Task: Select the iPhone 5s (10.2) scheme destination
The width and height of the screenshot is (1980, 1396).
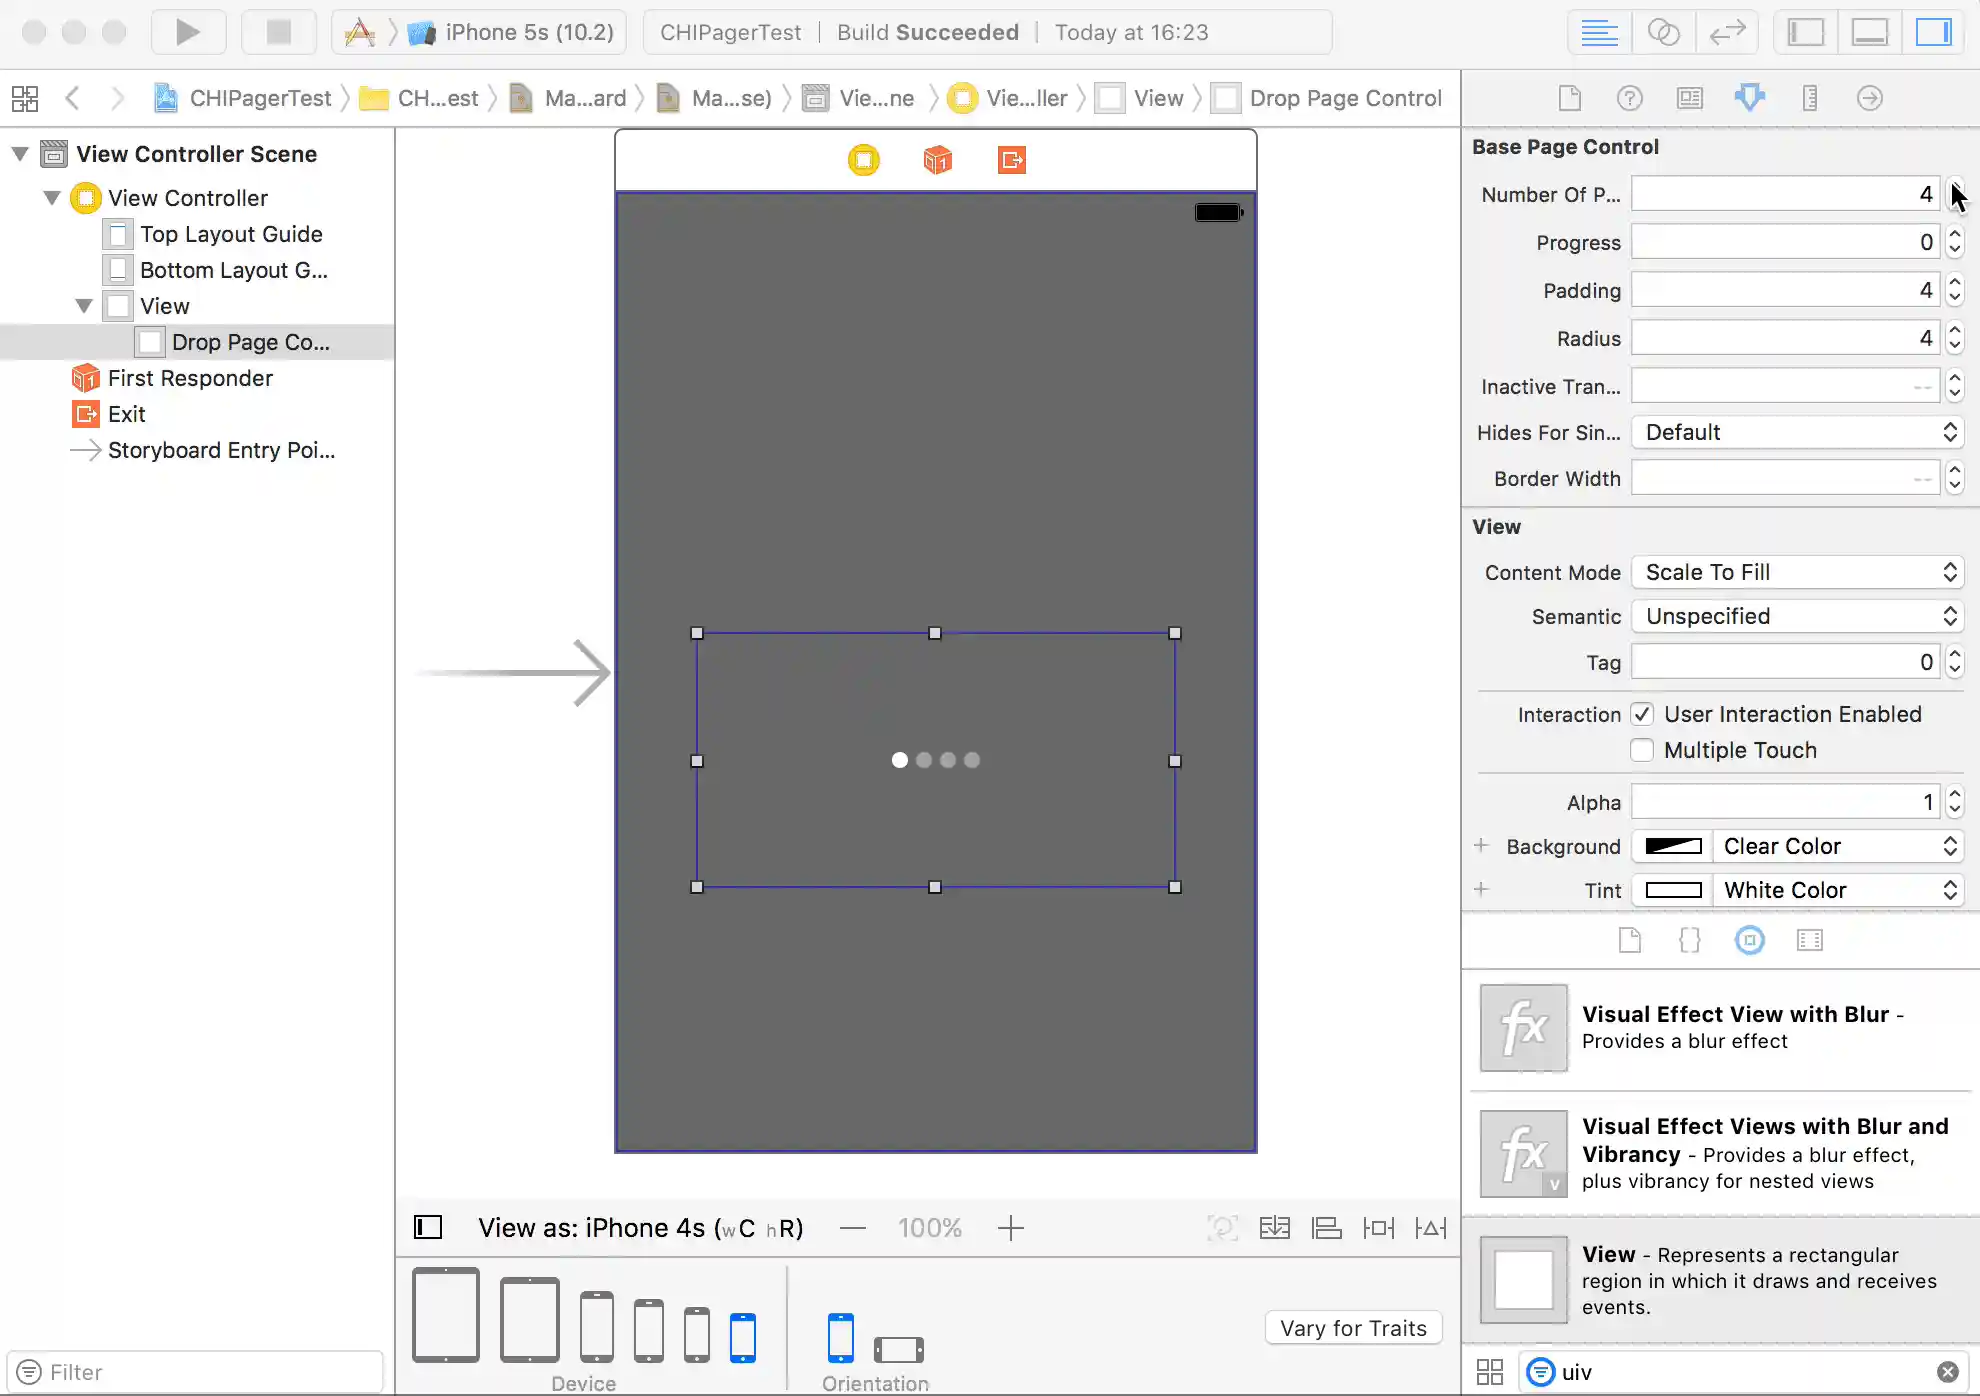Action: click(528, 32)
